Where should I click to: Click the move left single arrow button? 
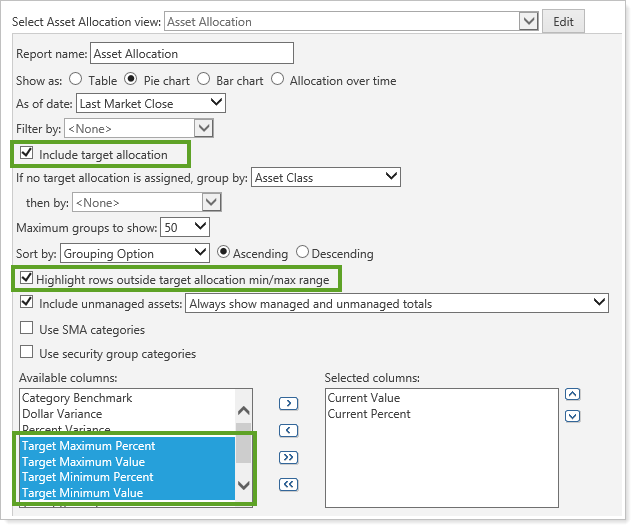288,431
